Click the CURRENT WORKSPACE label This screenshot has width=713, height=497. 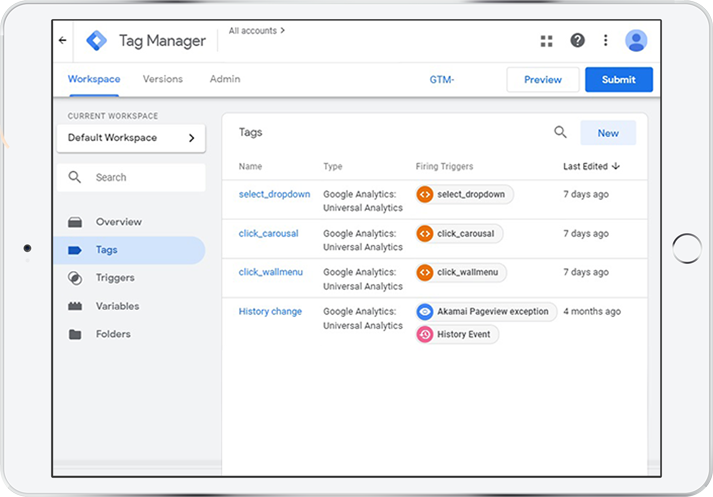coord(113,116)
